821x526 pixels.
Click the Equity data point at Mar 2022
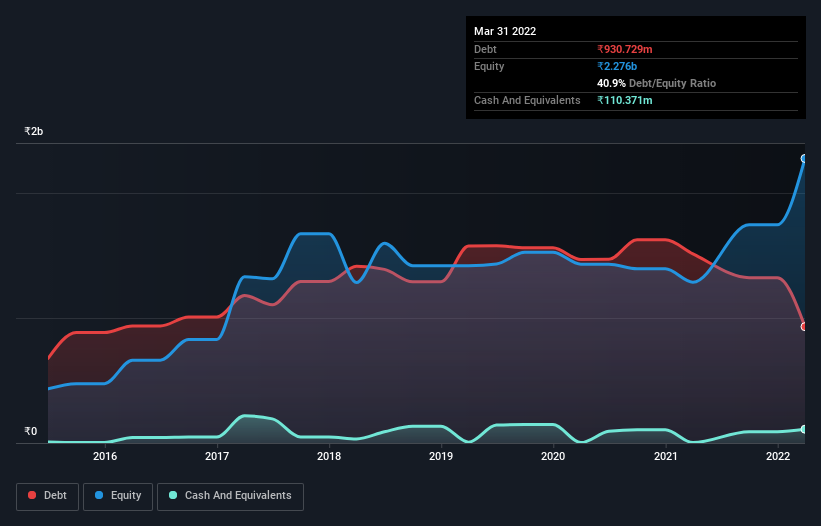(804, 159)
